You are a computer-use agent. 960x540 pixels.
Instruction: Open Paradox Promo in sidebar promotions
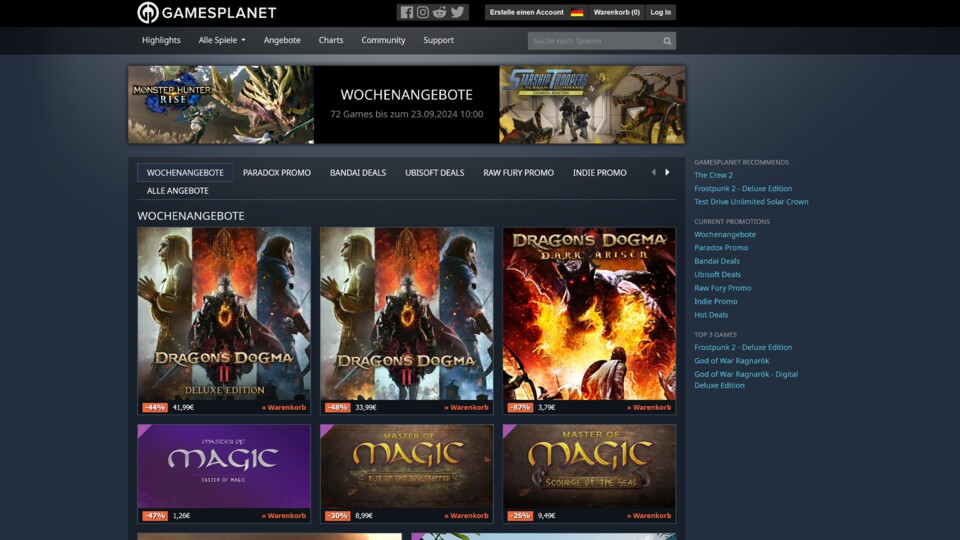click(x=721, y=248)
